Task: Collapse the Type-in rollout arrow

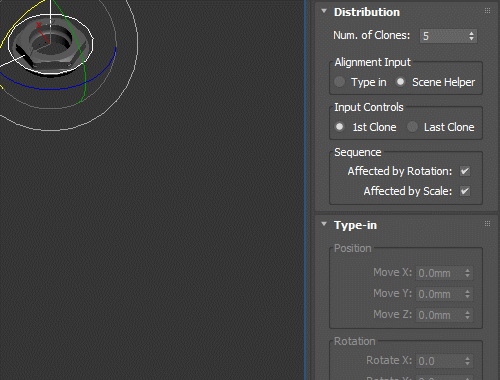Action: 324,224
